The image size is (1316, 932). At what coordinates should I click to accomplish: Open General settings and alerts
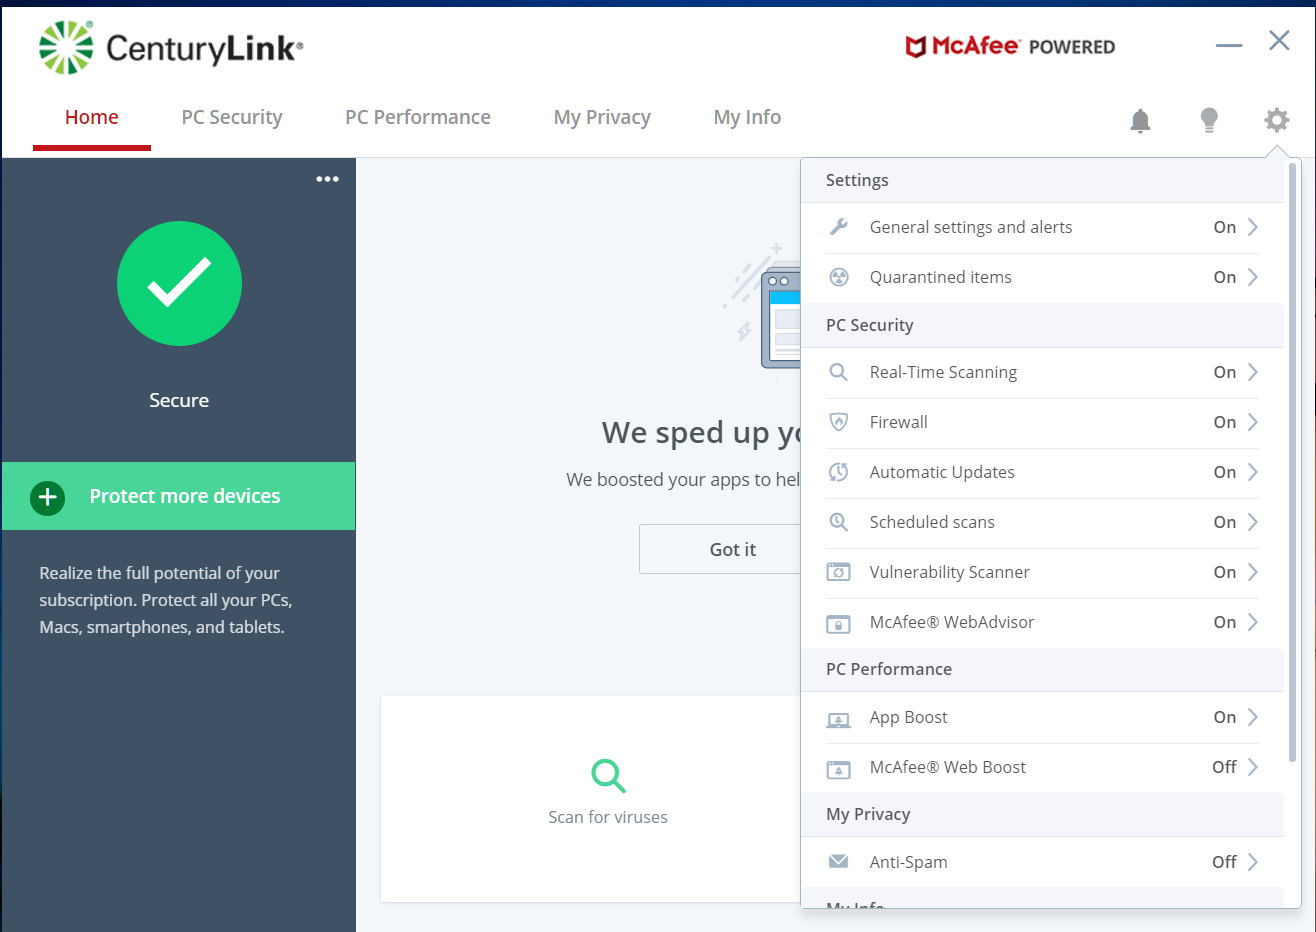click(1042, 227)
